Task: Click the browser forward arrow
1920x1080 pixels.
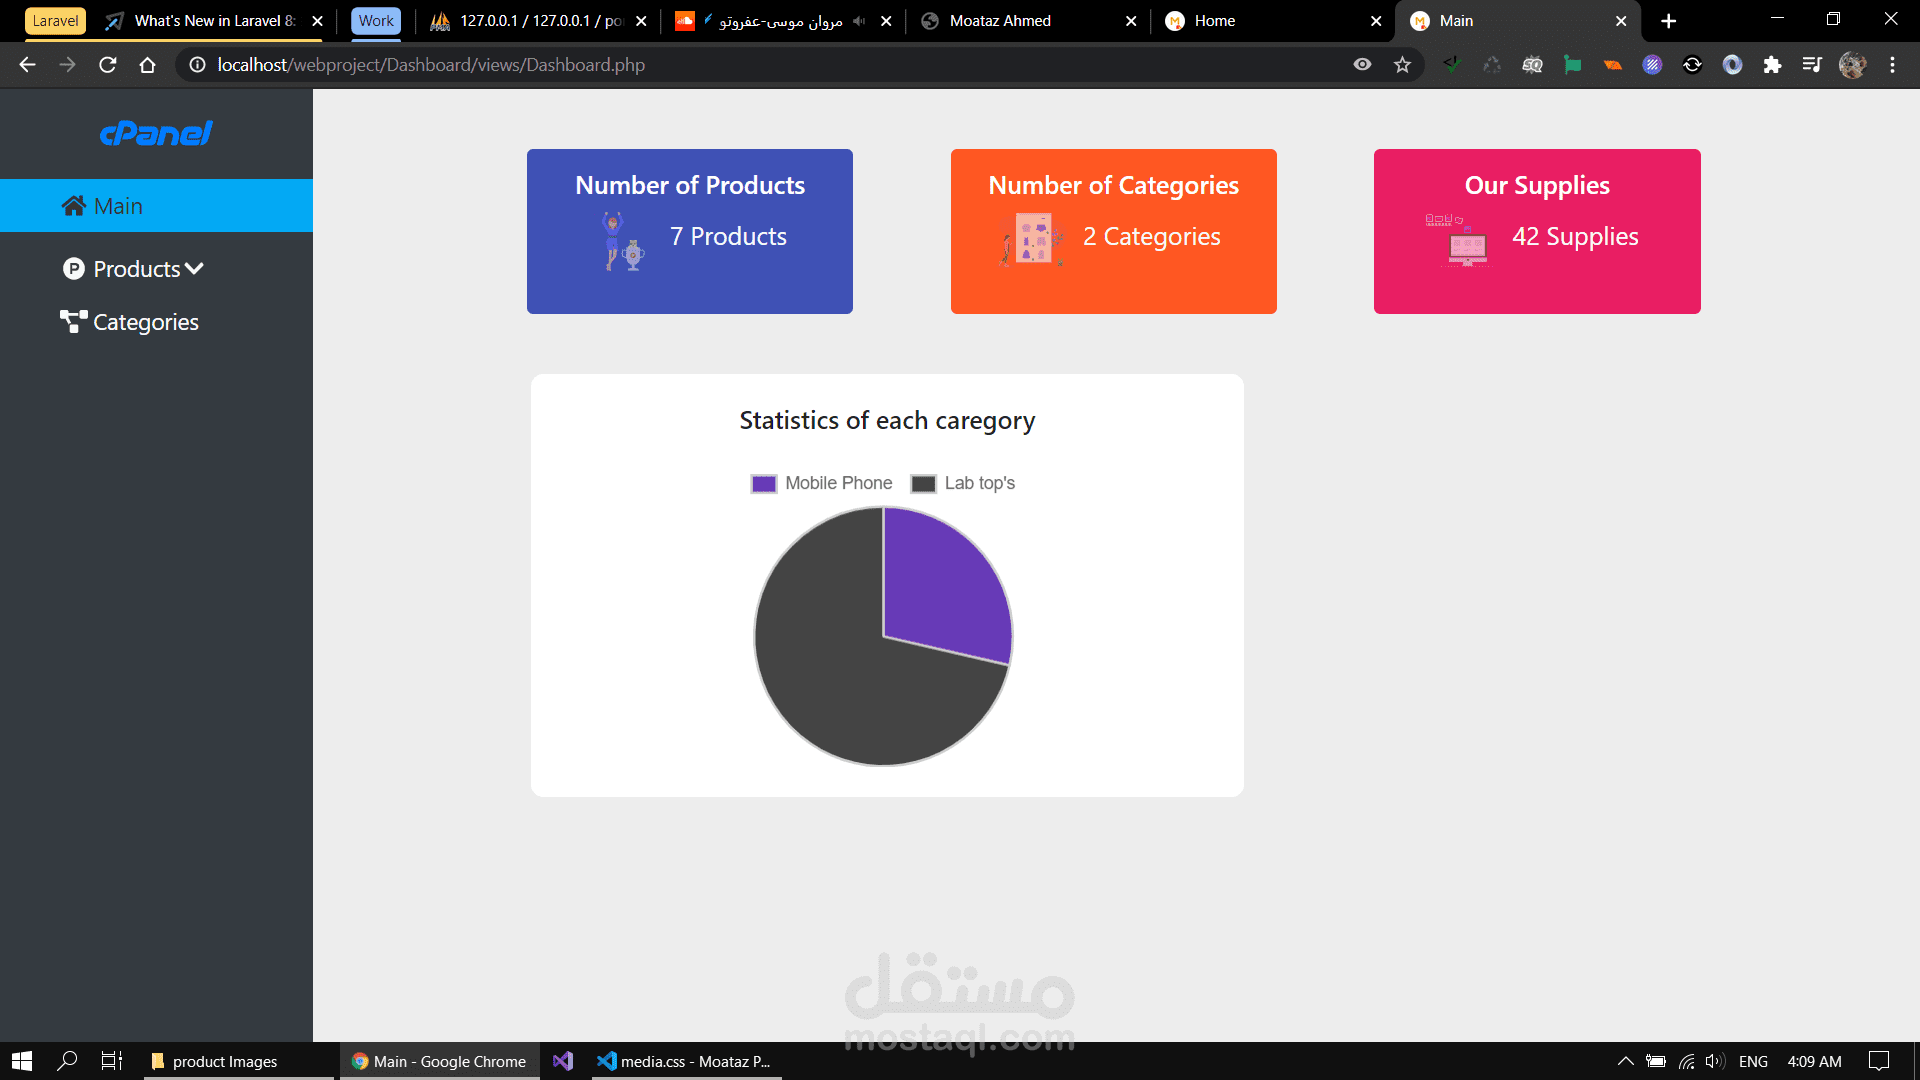Action: [67, 65]
